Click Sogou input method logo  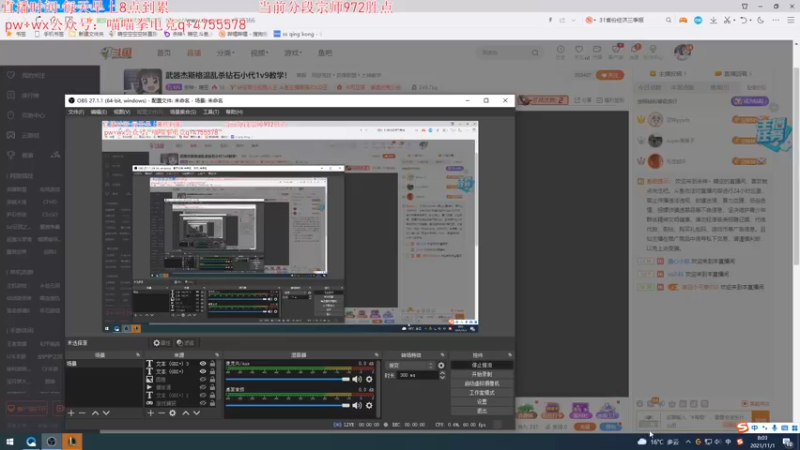pyautogui.click(x=743, y=428)
